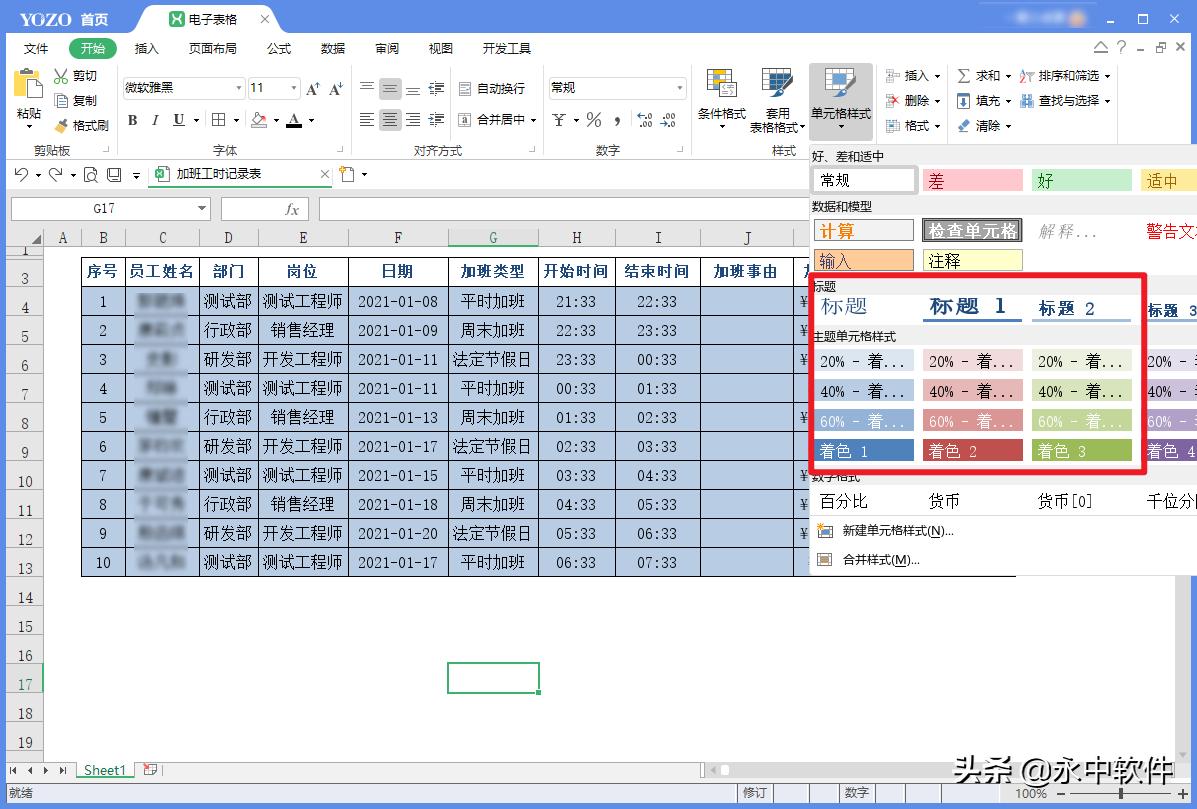
Task: Open Format as Table (套用表格格式)
Action: [777, 98]
